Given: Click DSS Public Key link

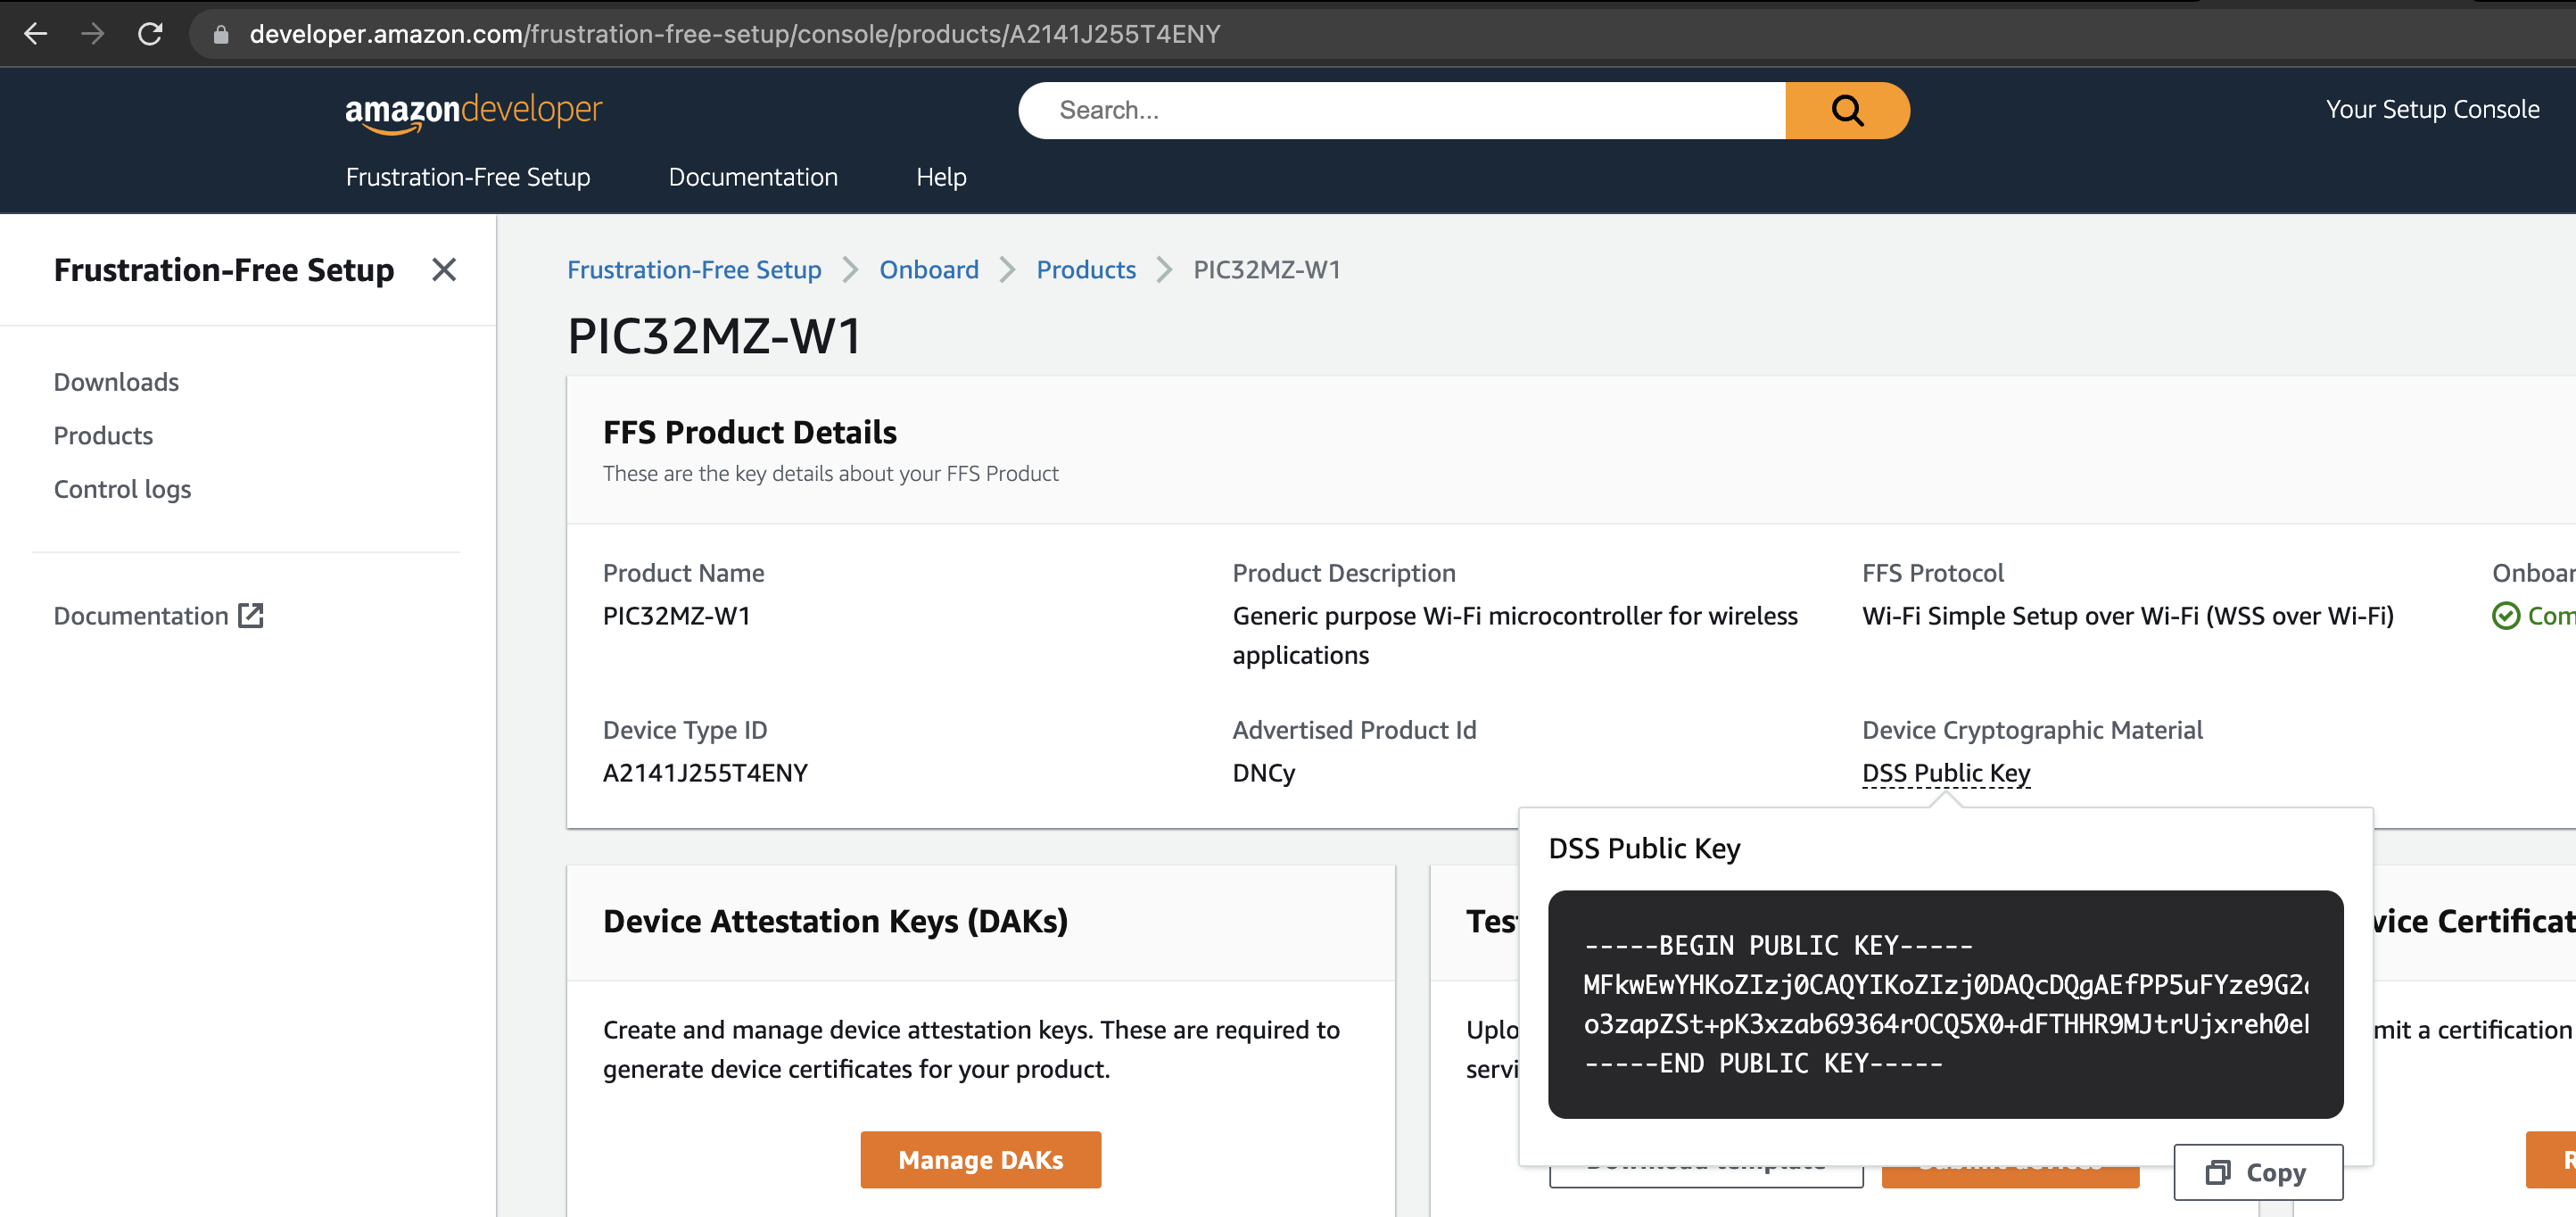Looking at the screenshot, I should 1945,773.
